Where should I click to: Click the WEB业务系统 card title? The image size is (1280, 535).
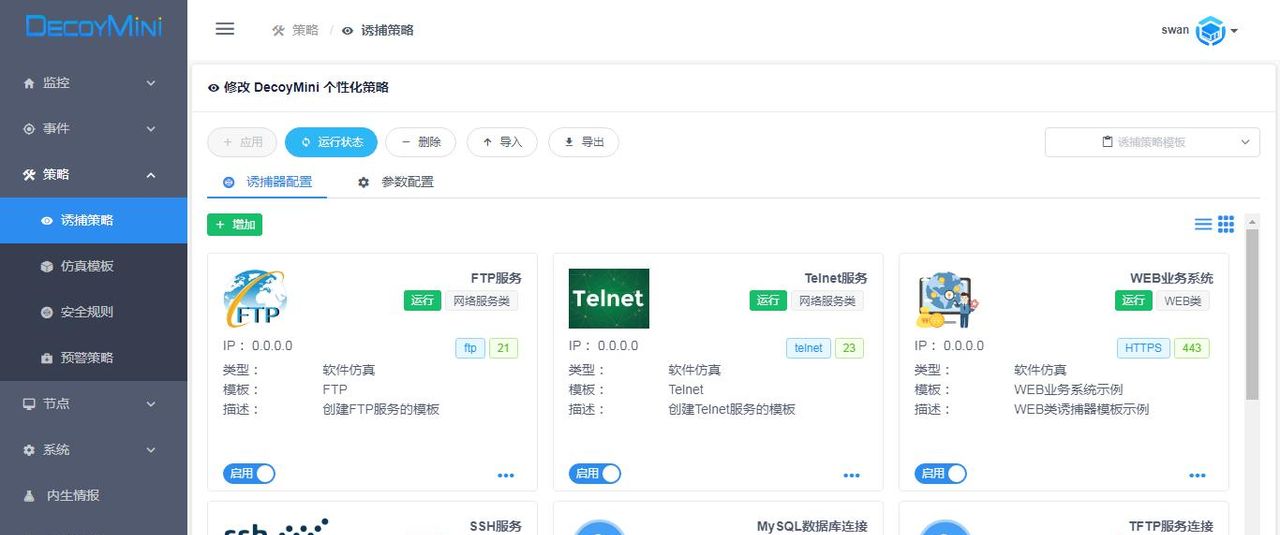click(x=1172, y=278)
